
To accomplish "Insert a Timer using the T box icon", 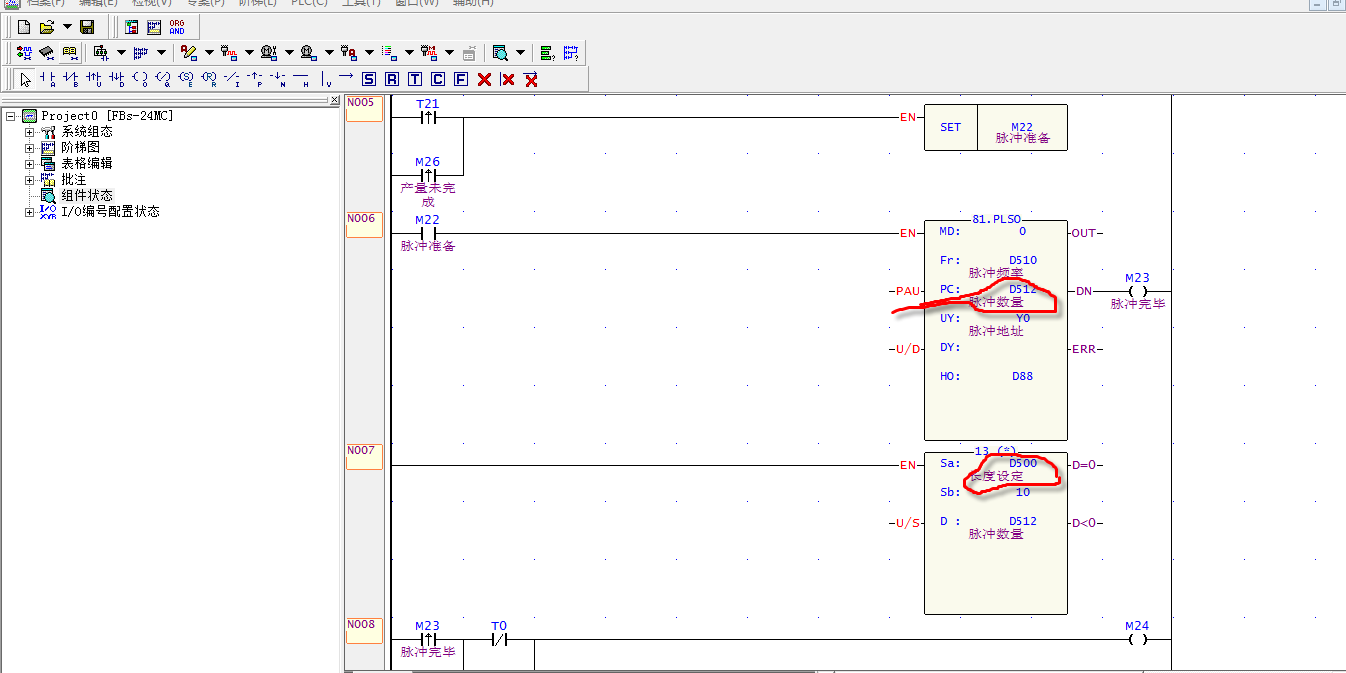I will tap(415, 79).
